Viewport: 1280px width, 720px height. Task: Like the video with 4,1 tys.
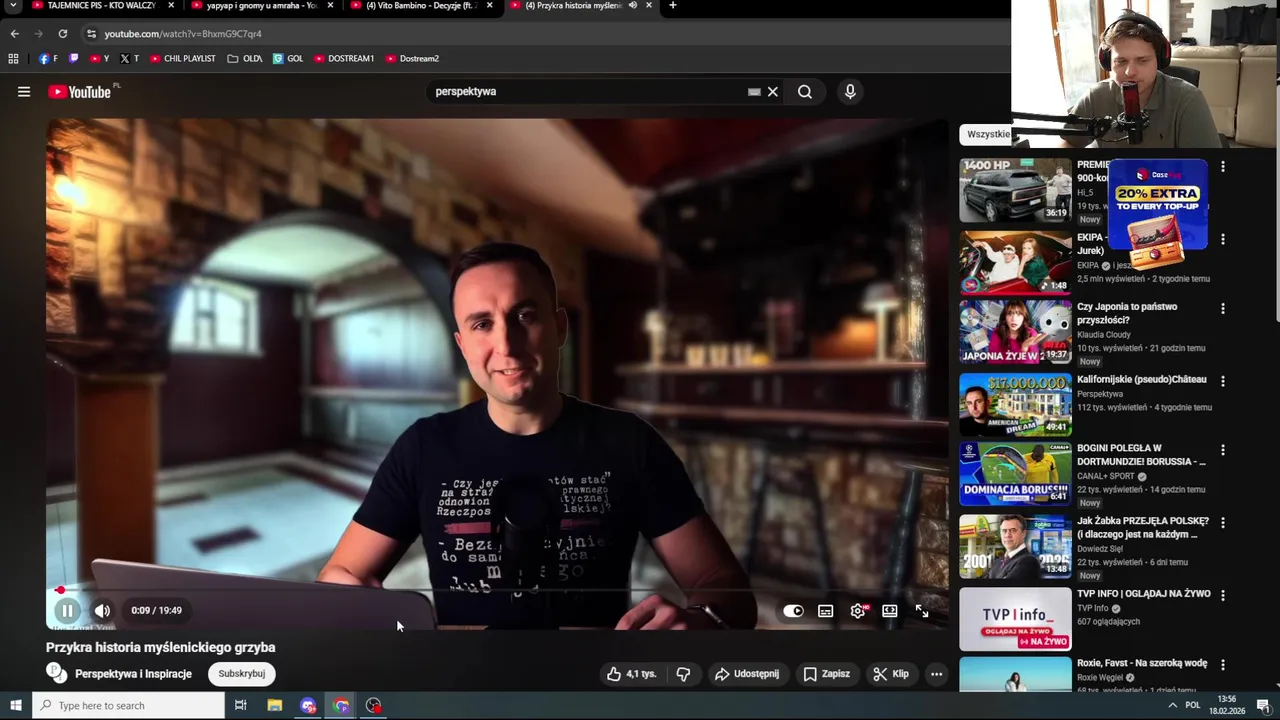click(631, 674)
